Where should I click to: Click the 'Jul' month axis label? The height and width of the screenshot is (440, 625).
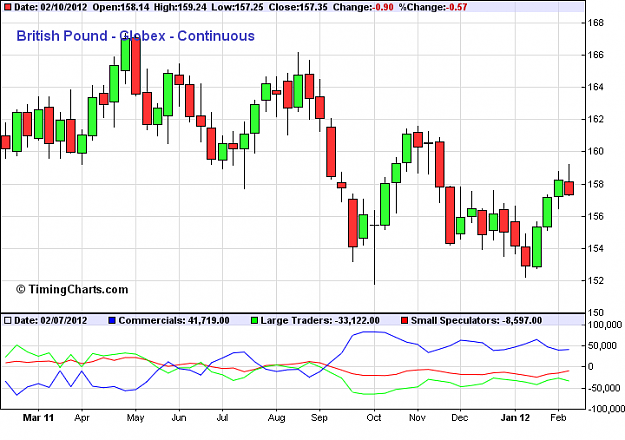click(222, 418)
